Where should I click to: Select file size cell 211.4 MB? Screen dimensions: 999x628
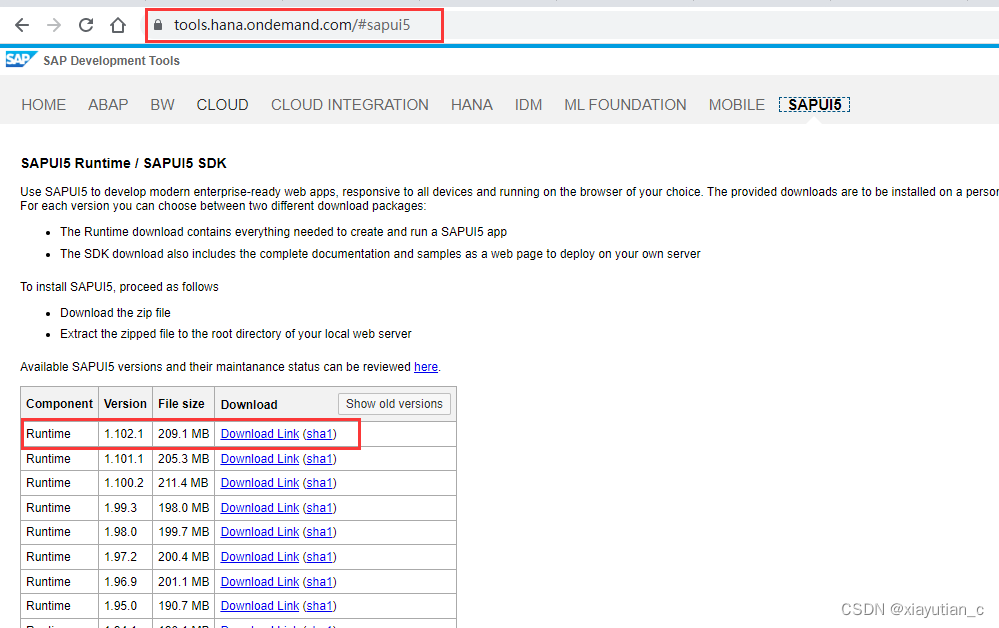click(x=183, y=483)
